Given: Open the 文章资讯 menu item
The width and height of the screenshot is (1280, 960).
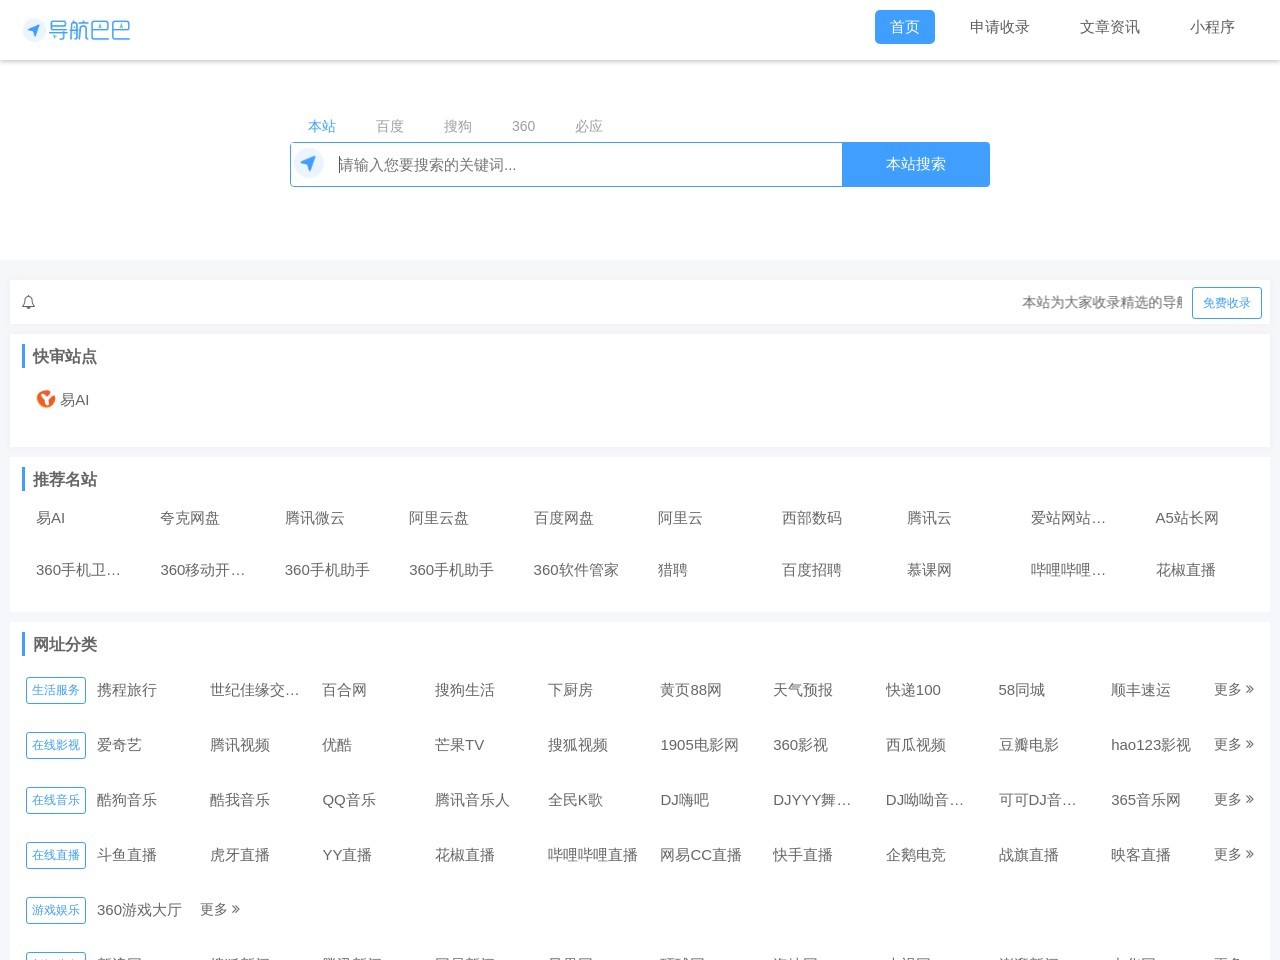Looking at the screenshot, I should pos(1110,27).
